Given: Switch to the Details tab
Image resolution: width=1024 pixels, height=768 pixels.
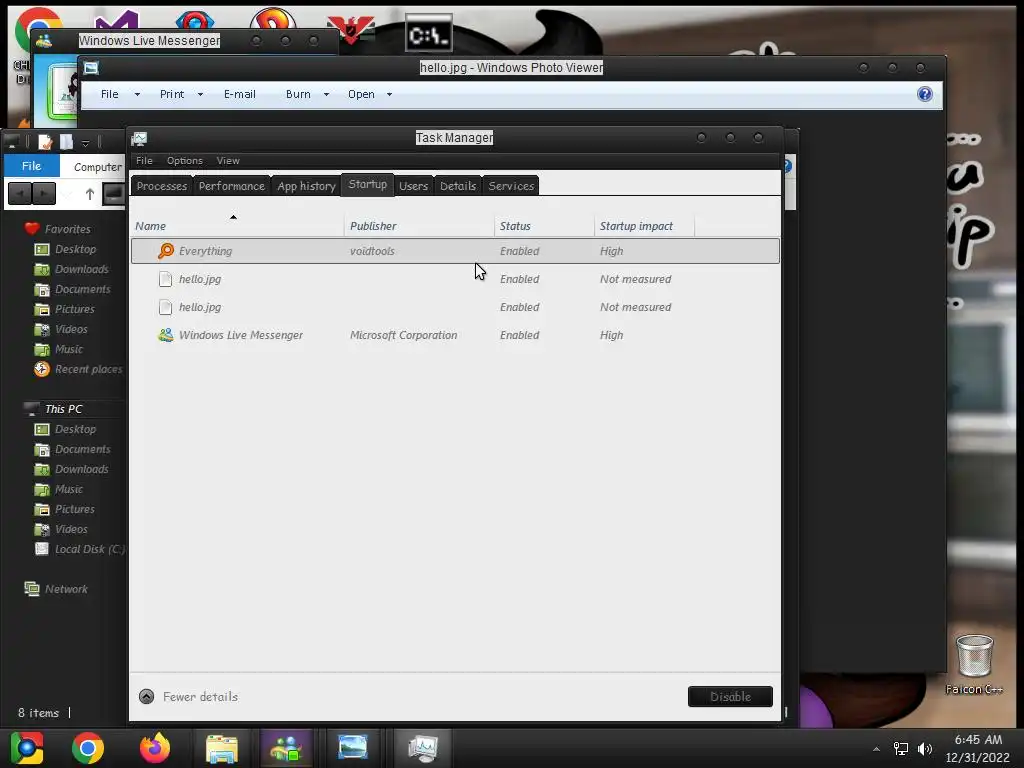Looking at the screenshot, I should click(x=458, y=186).
